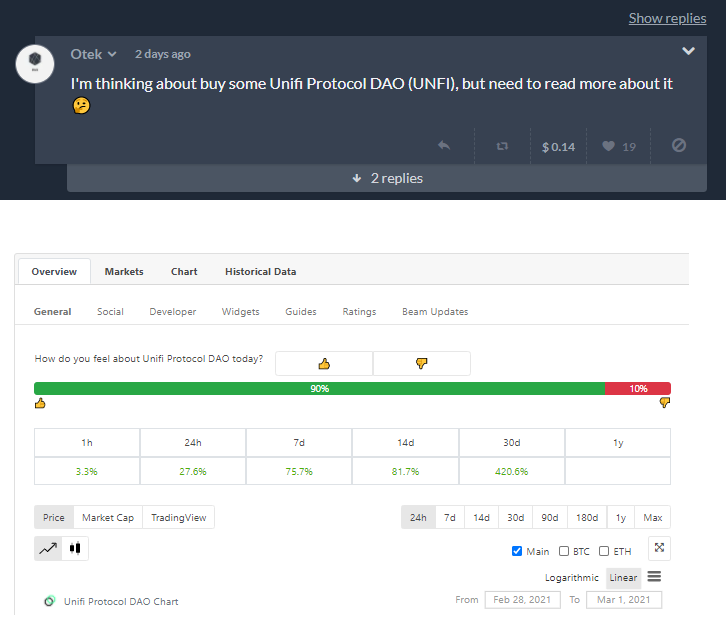Click the 75.7% 7d change value
This screenshot has height=618, width=726.
299,471
